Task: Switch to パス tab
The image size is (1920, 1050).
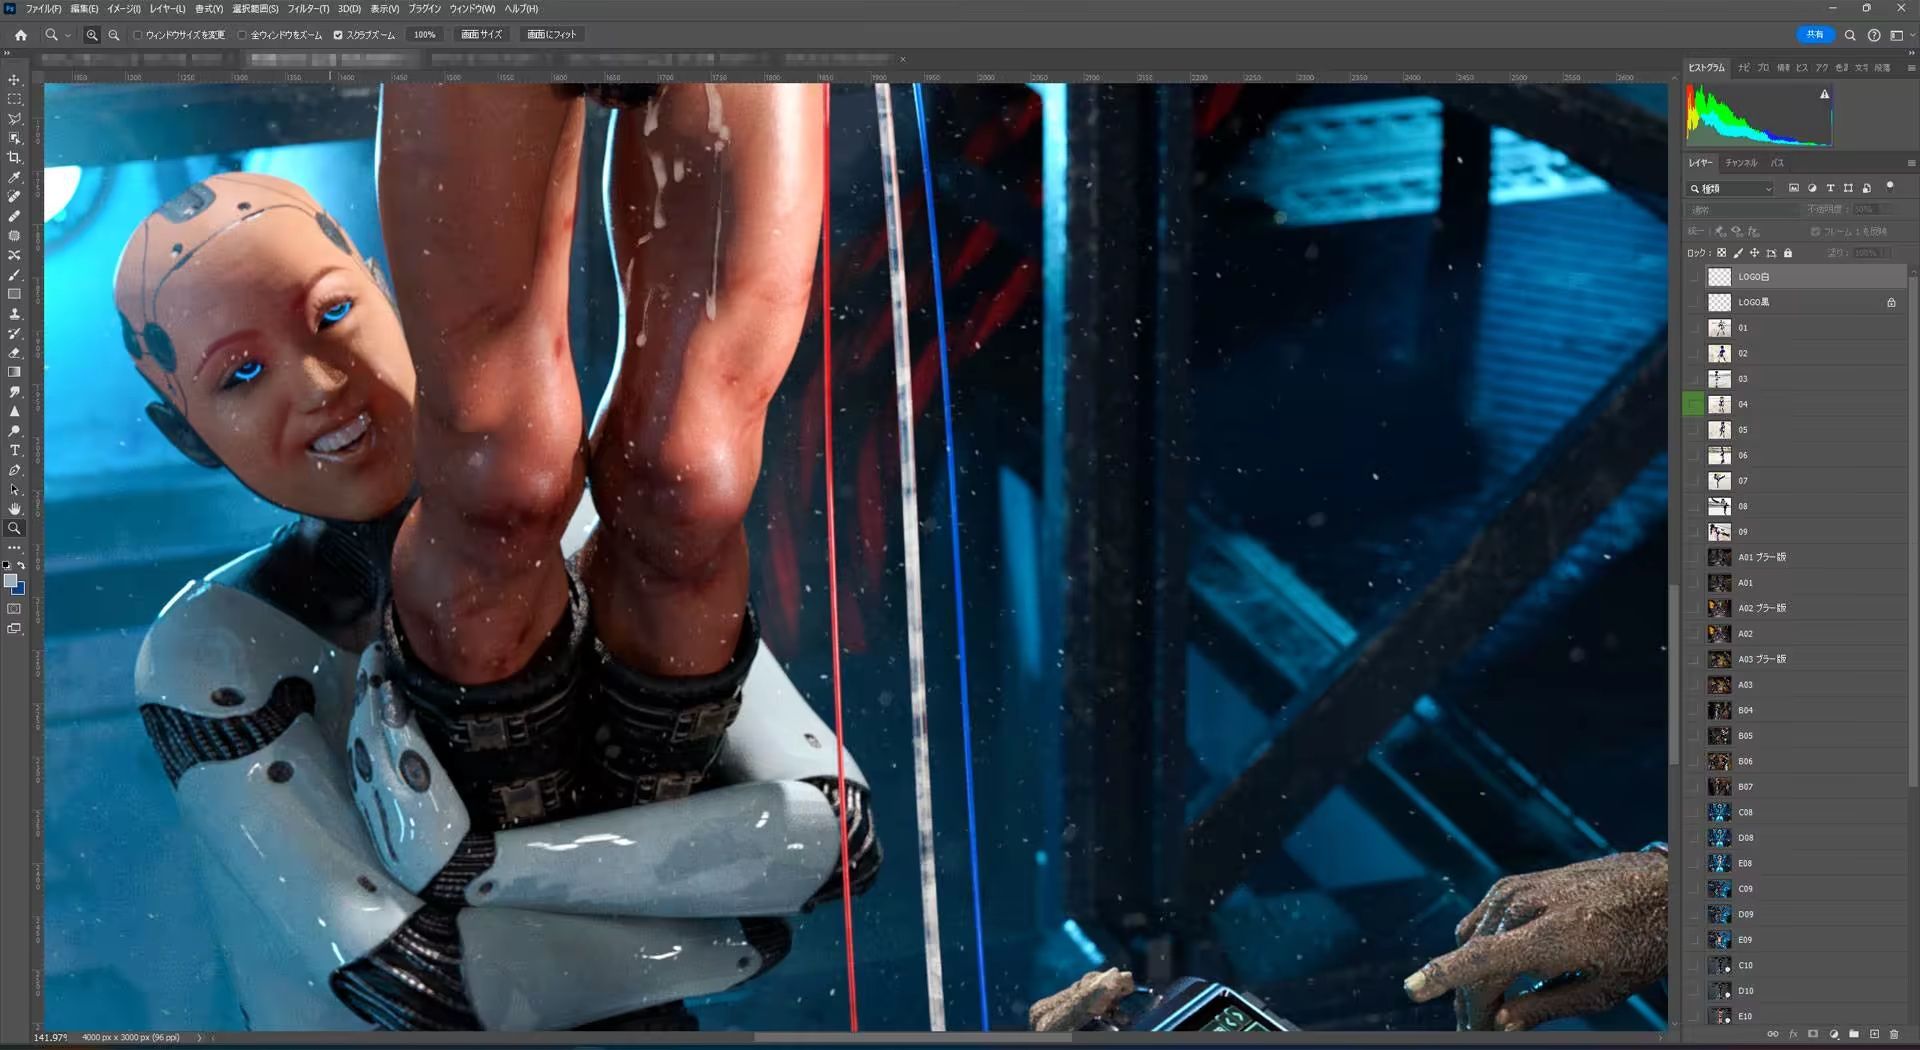Action: 1777,163
